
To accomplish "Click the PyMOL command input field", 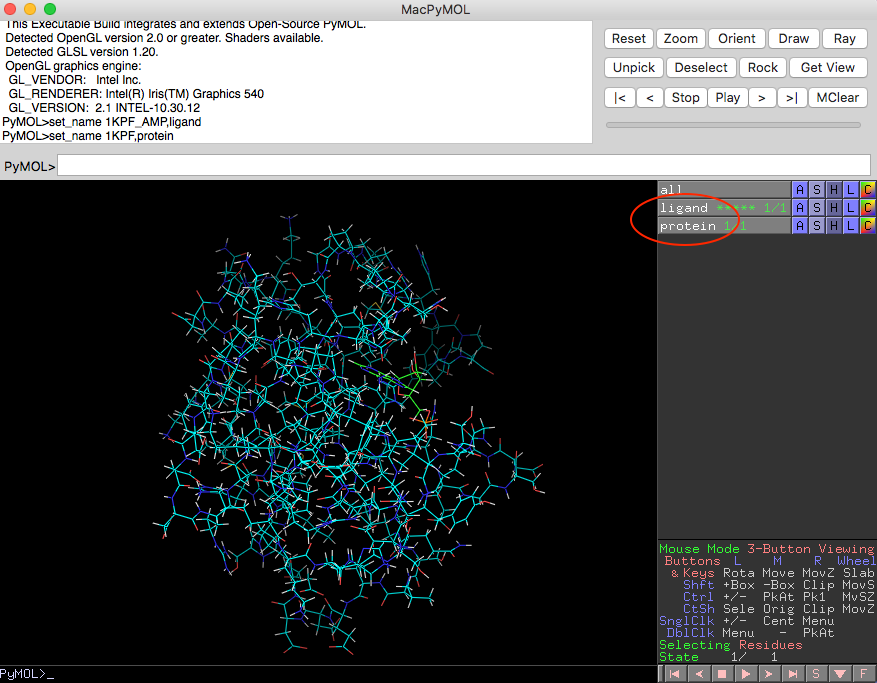I will [x=464, y=166].
